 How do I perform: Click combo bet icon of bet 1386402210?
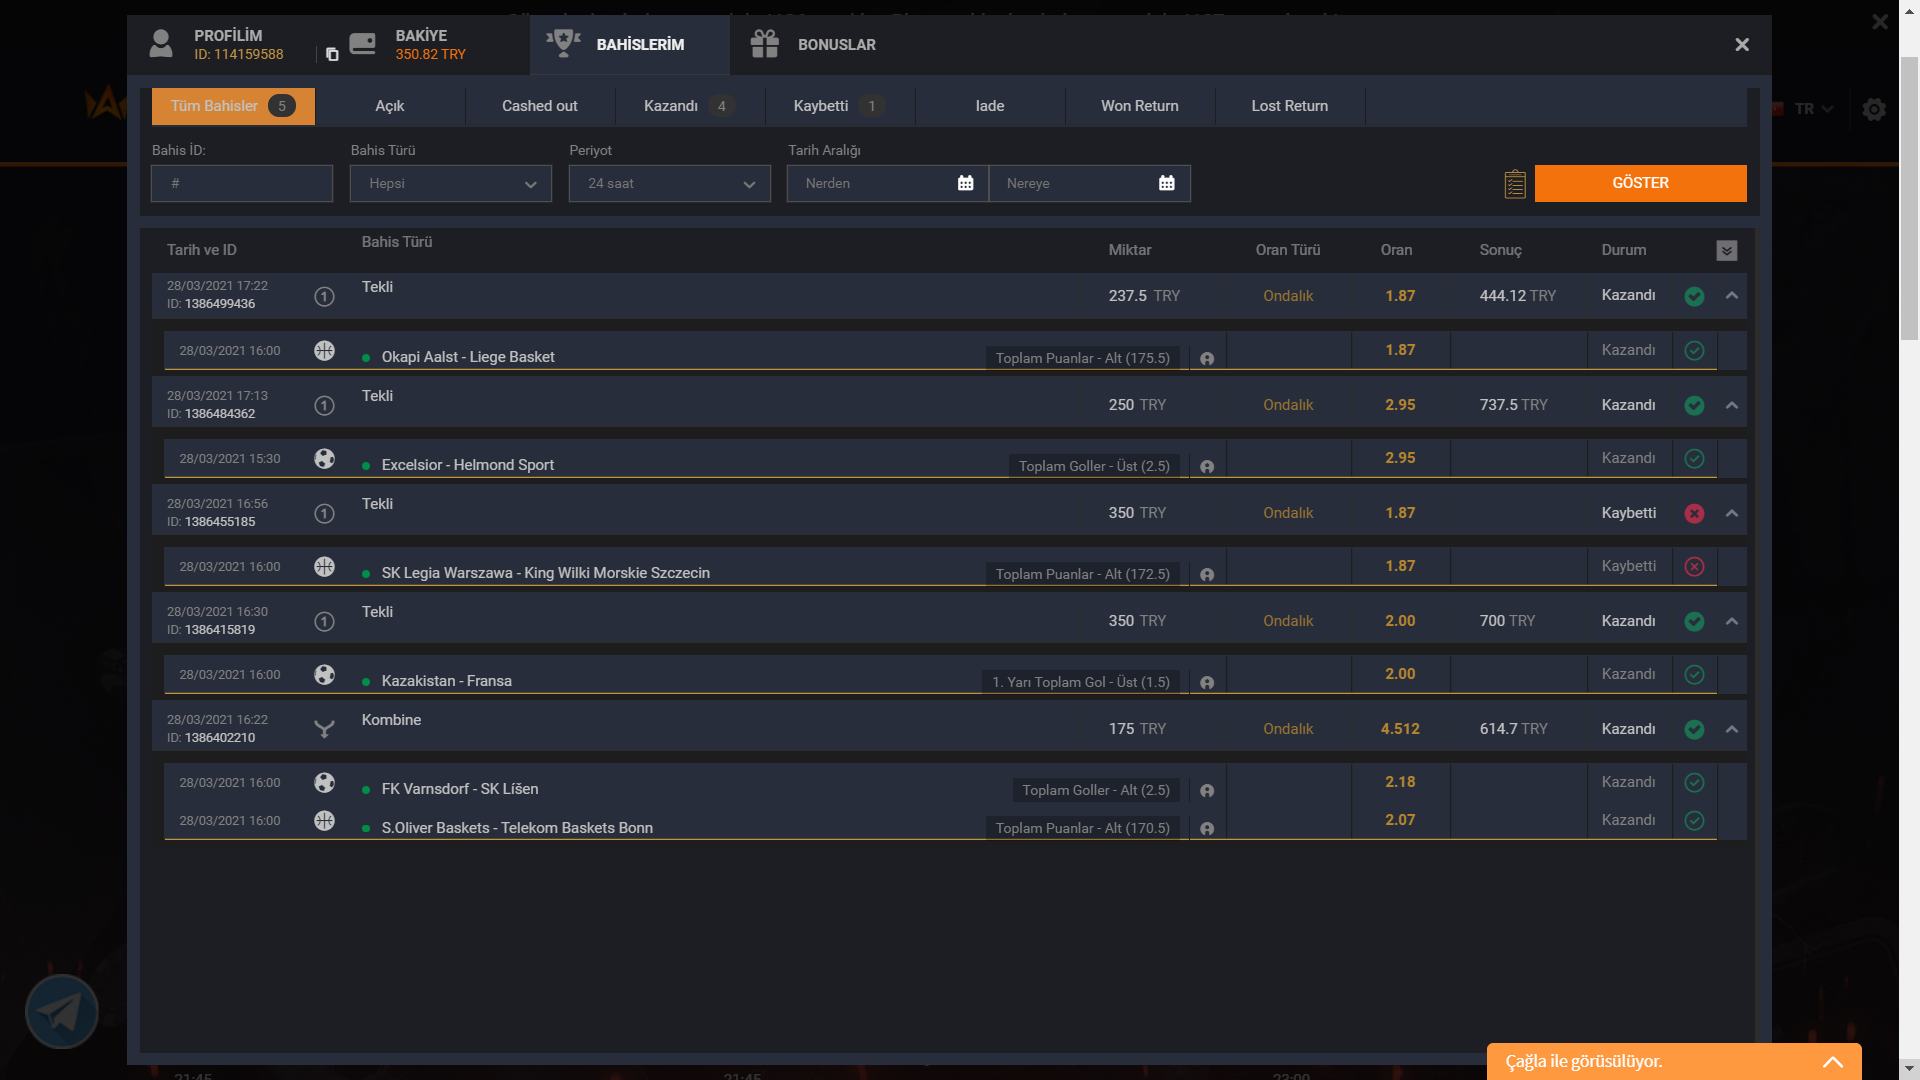(x=324, y=729)
